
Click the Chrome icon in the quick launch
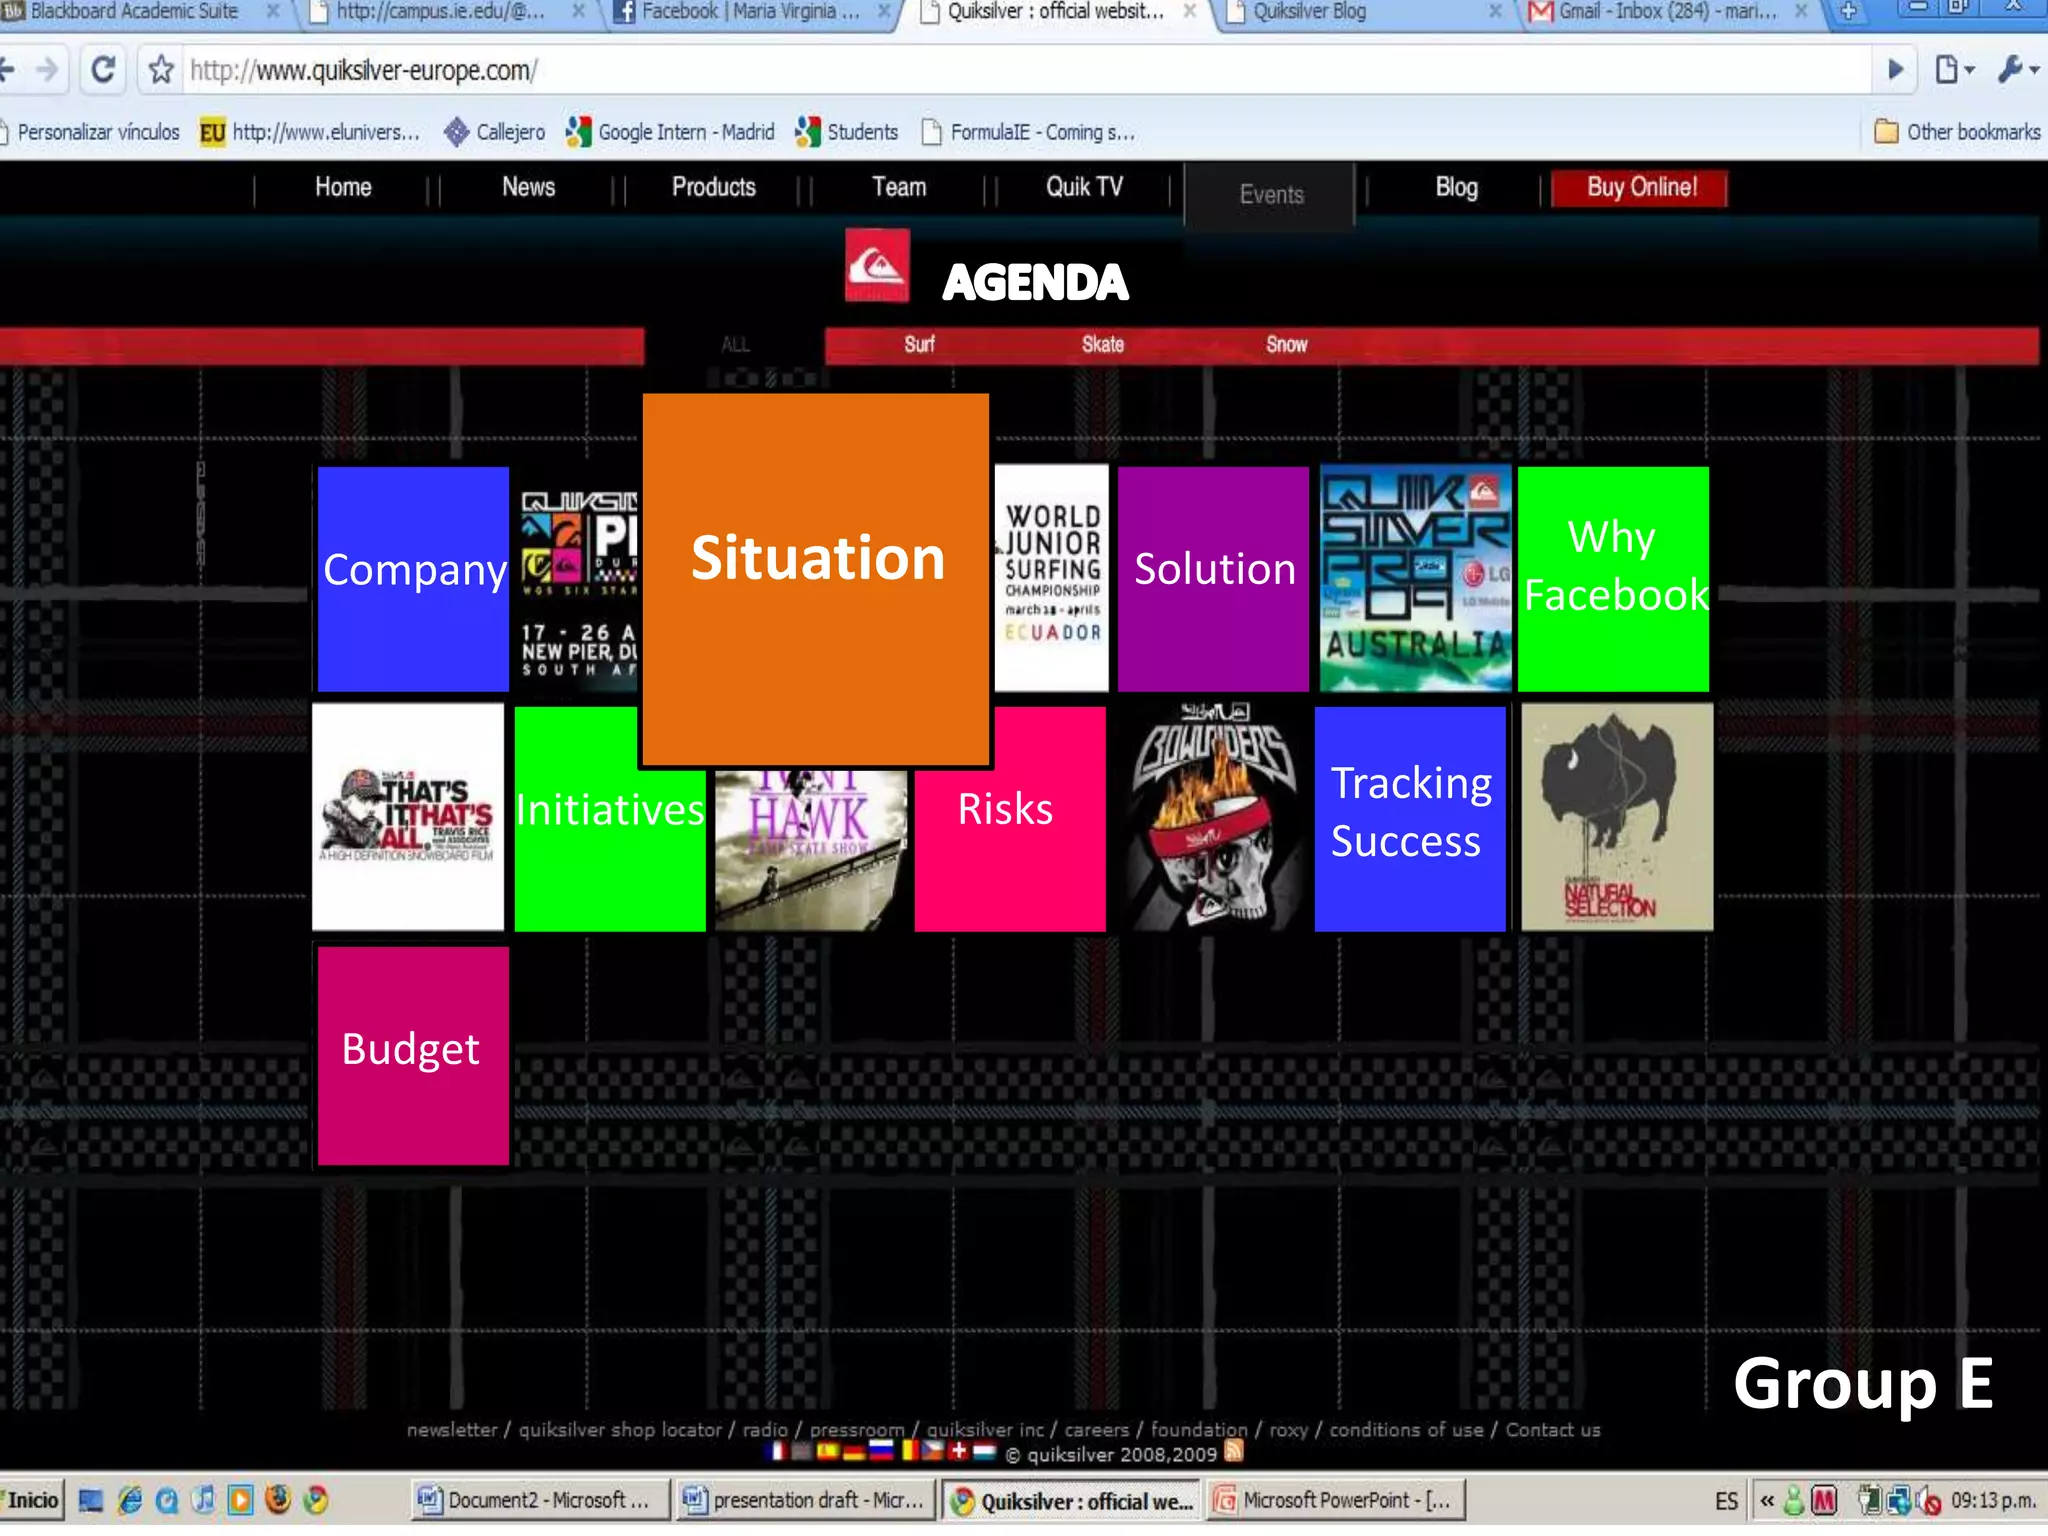pos(316,1500)
